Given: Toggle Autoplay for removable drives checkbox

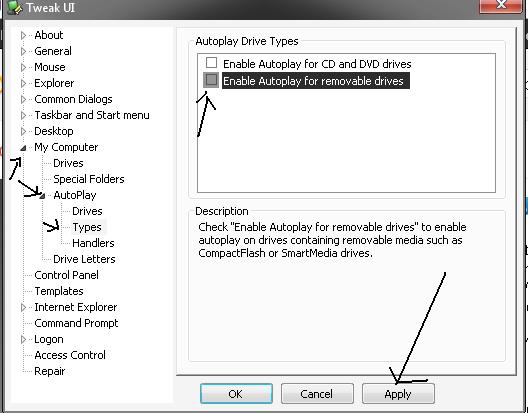Looking at the screenshot, I should pyautogui.click(x=211, y=80).
